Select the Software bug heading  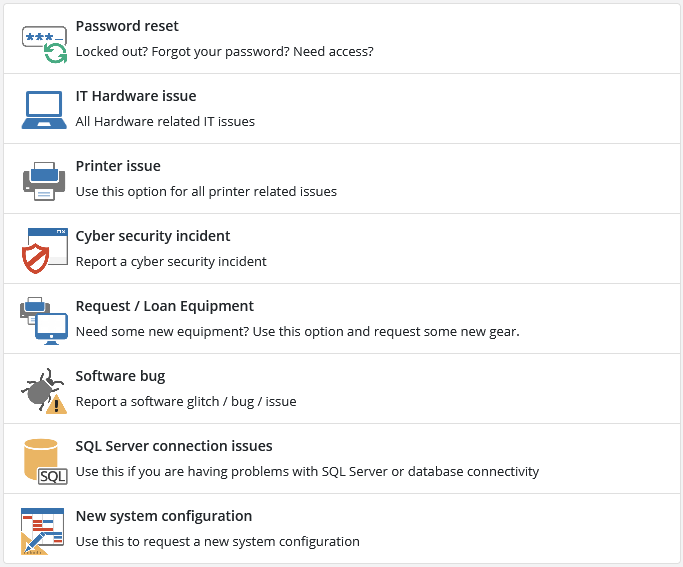(120, 376)
